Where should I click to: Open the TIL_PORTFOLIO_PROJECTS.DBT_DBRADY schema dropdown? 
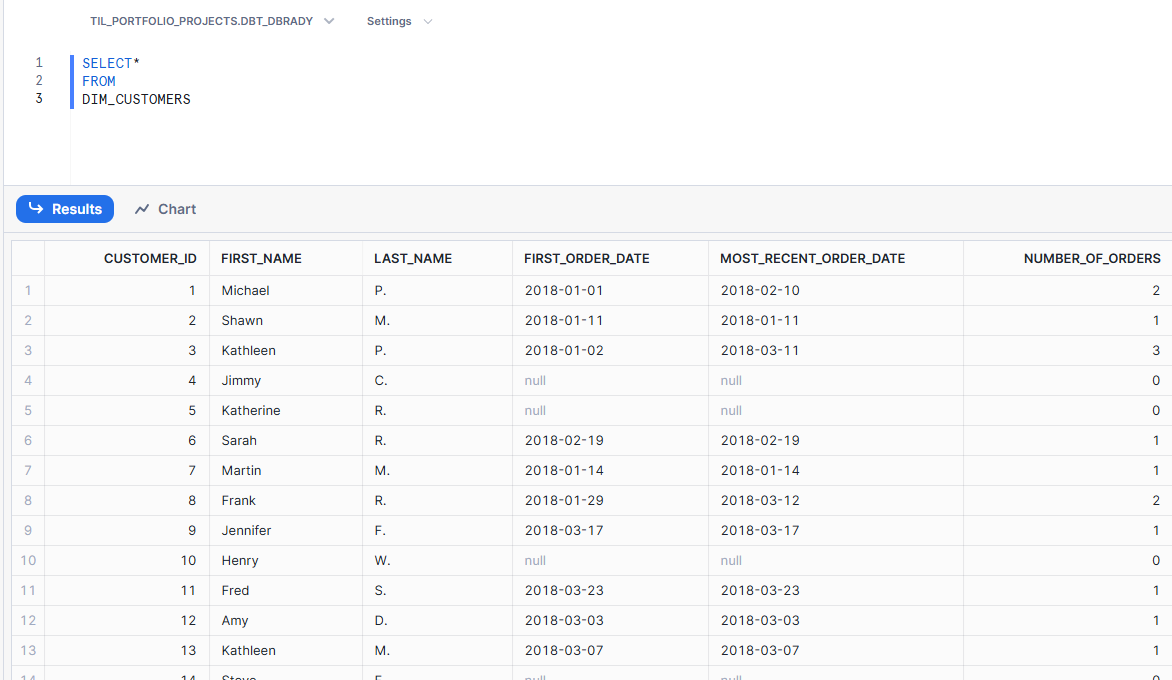(x=212, y=21)
